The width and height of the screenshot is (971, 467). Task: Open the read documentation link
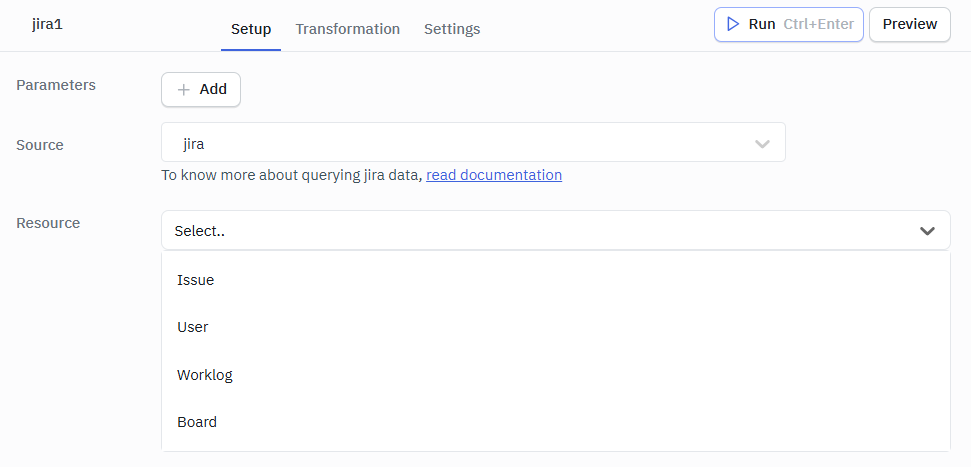(494, 175)
